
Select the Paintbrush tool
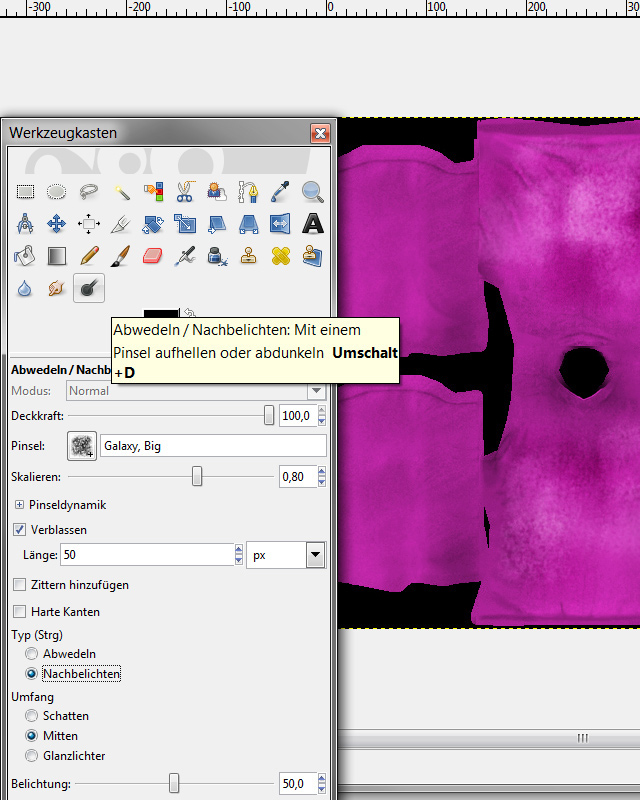(x=121, y=256)
